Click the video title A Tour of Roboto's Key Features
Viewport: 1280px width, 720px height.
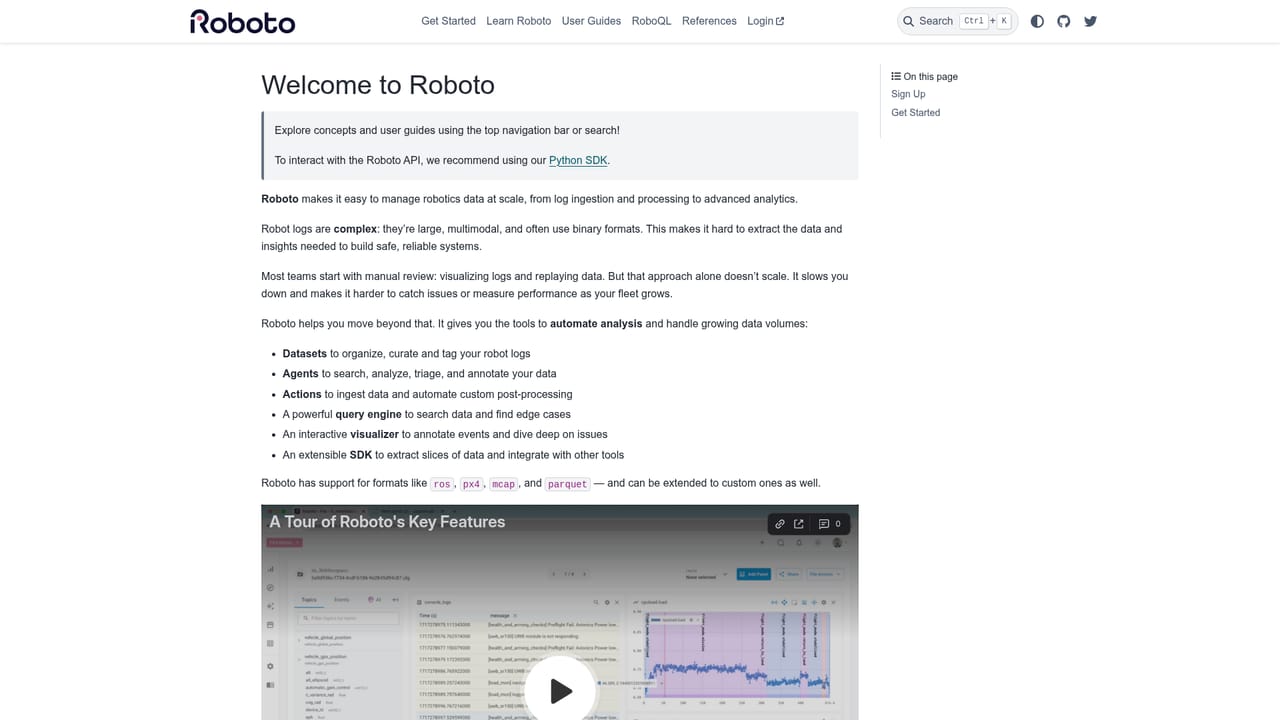click(387, 522)
